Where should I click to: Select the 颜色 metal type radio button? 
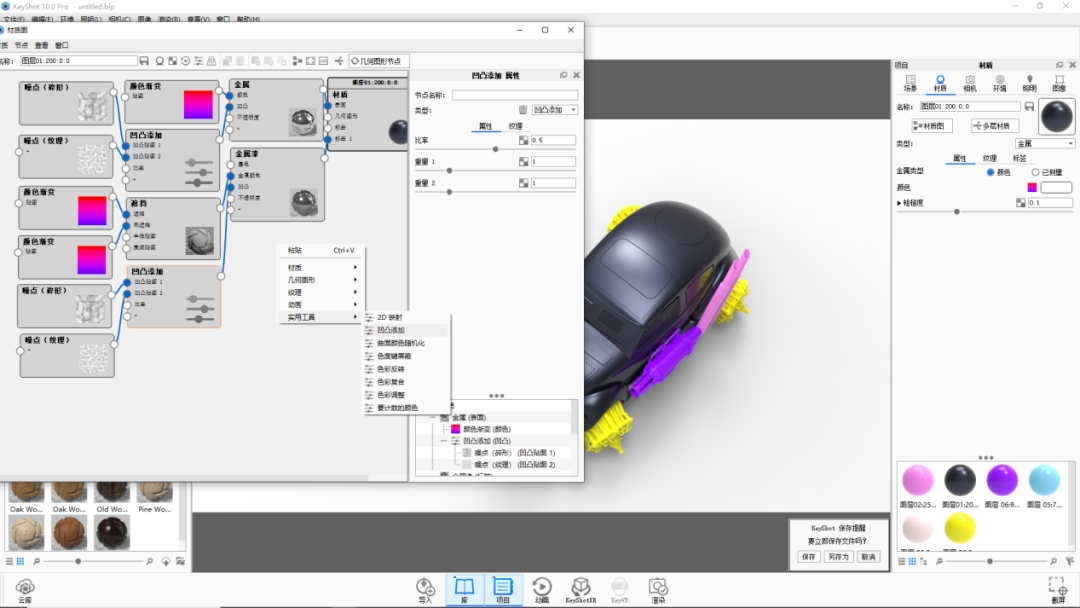click(x=990, y=172)
